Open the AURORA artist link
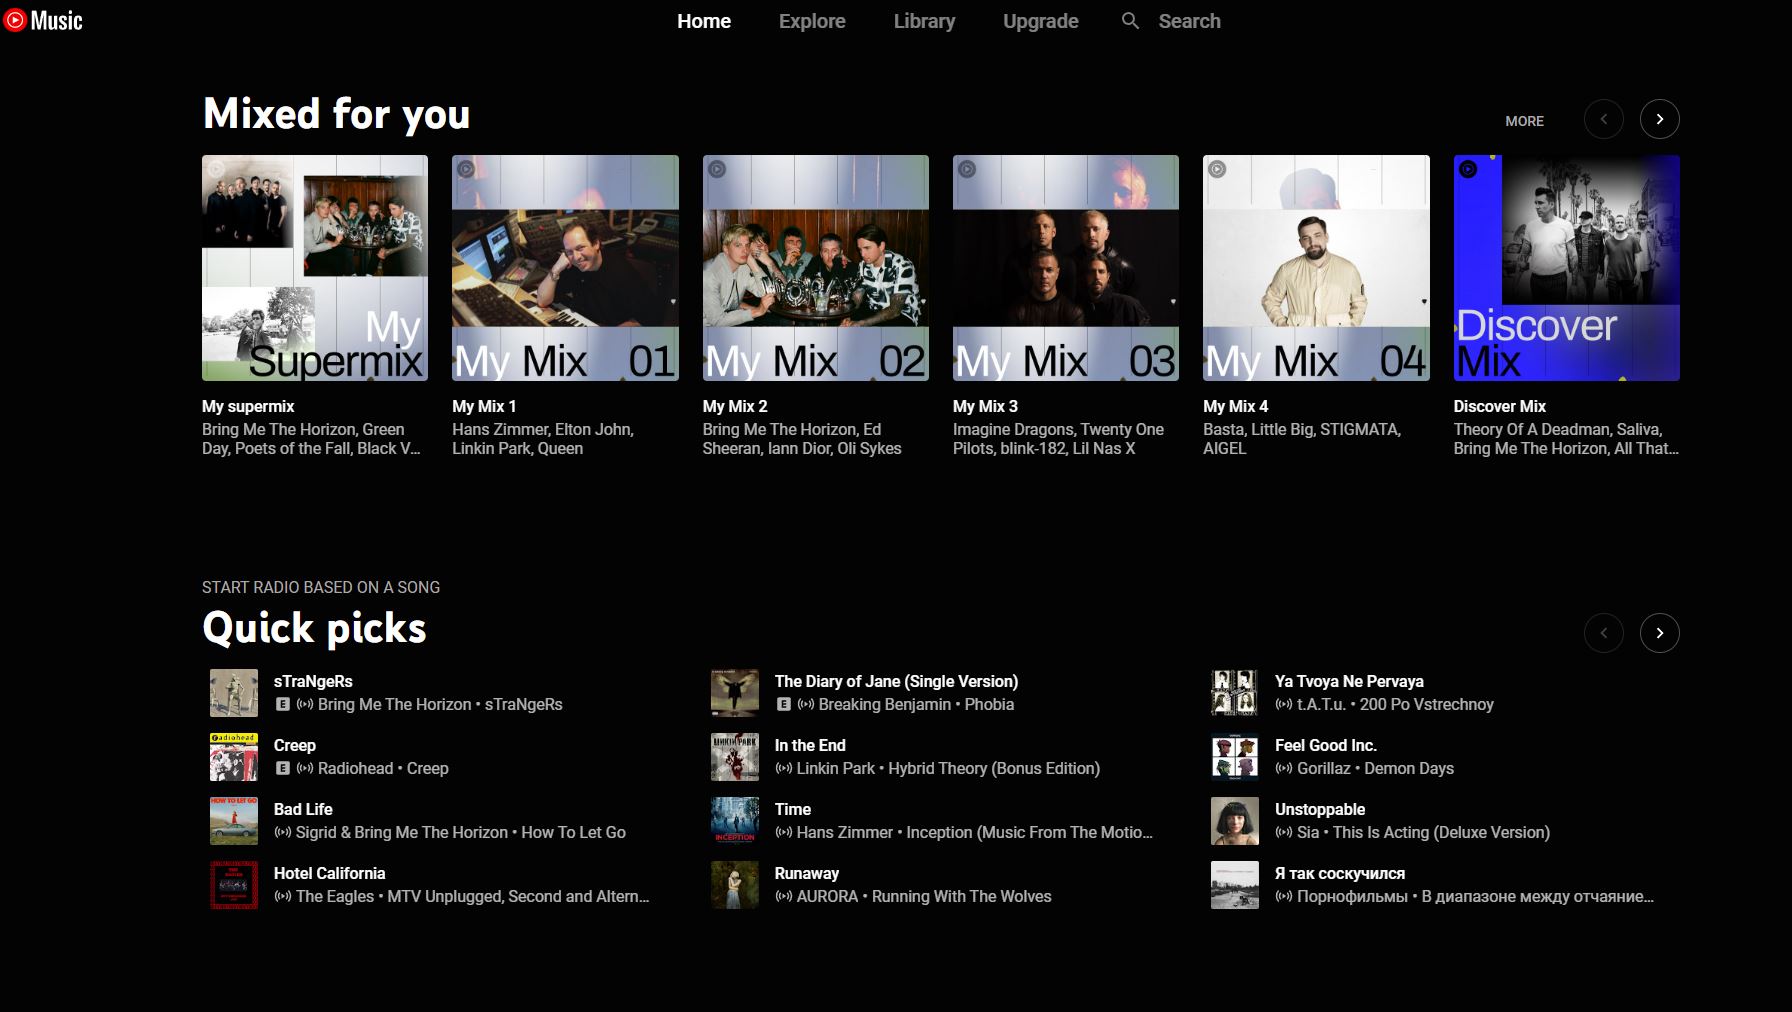This screenshot has height=1012, width=1792. pos(827,896)
